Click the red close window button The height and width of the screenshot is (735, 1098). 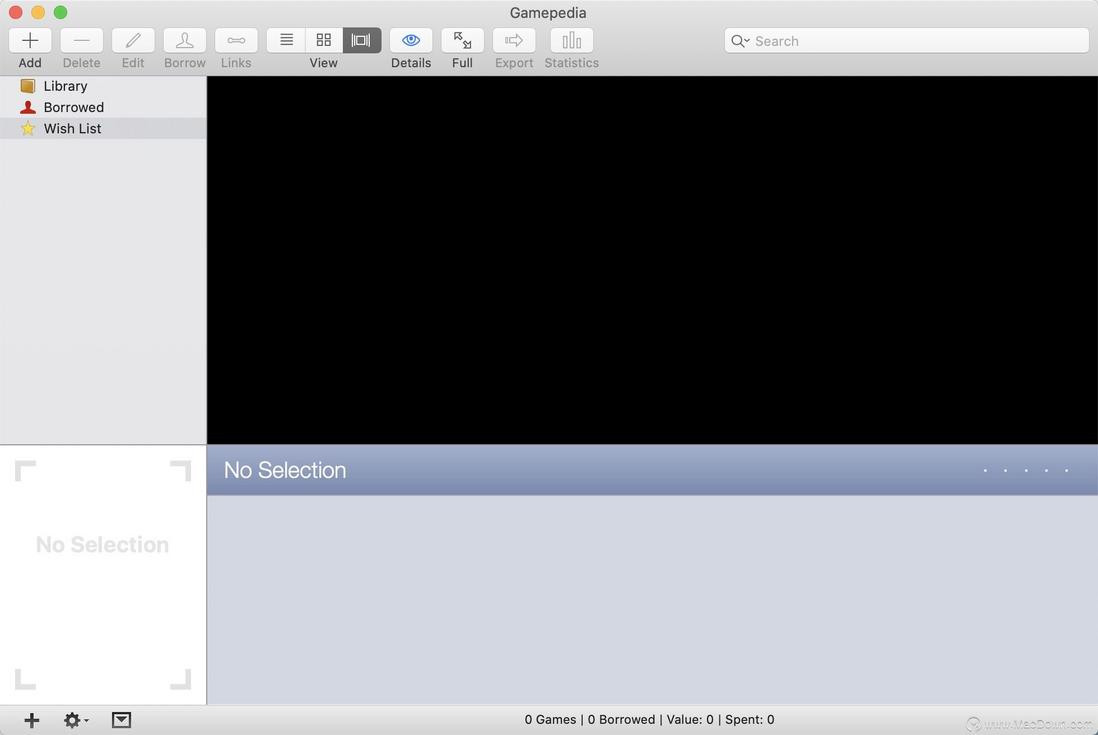15,12
